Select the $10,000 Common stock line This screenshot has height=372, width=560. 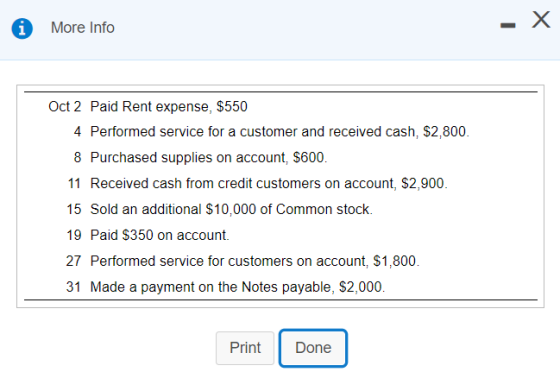tap(231, 209)
